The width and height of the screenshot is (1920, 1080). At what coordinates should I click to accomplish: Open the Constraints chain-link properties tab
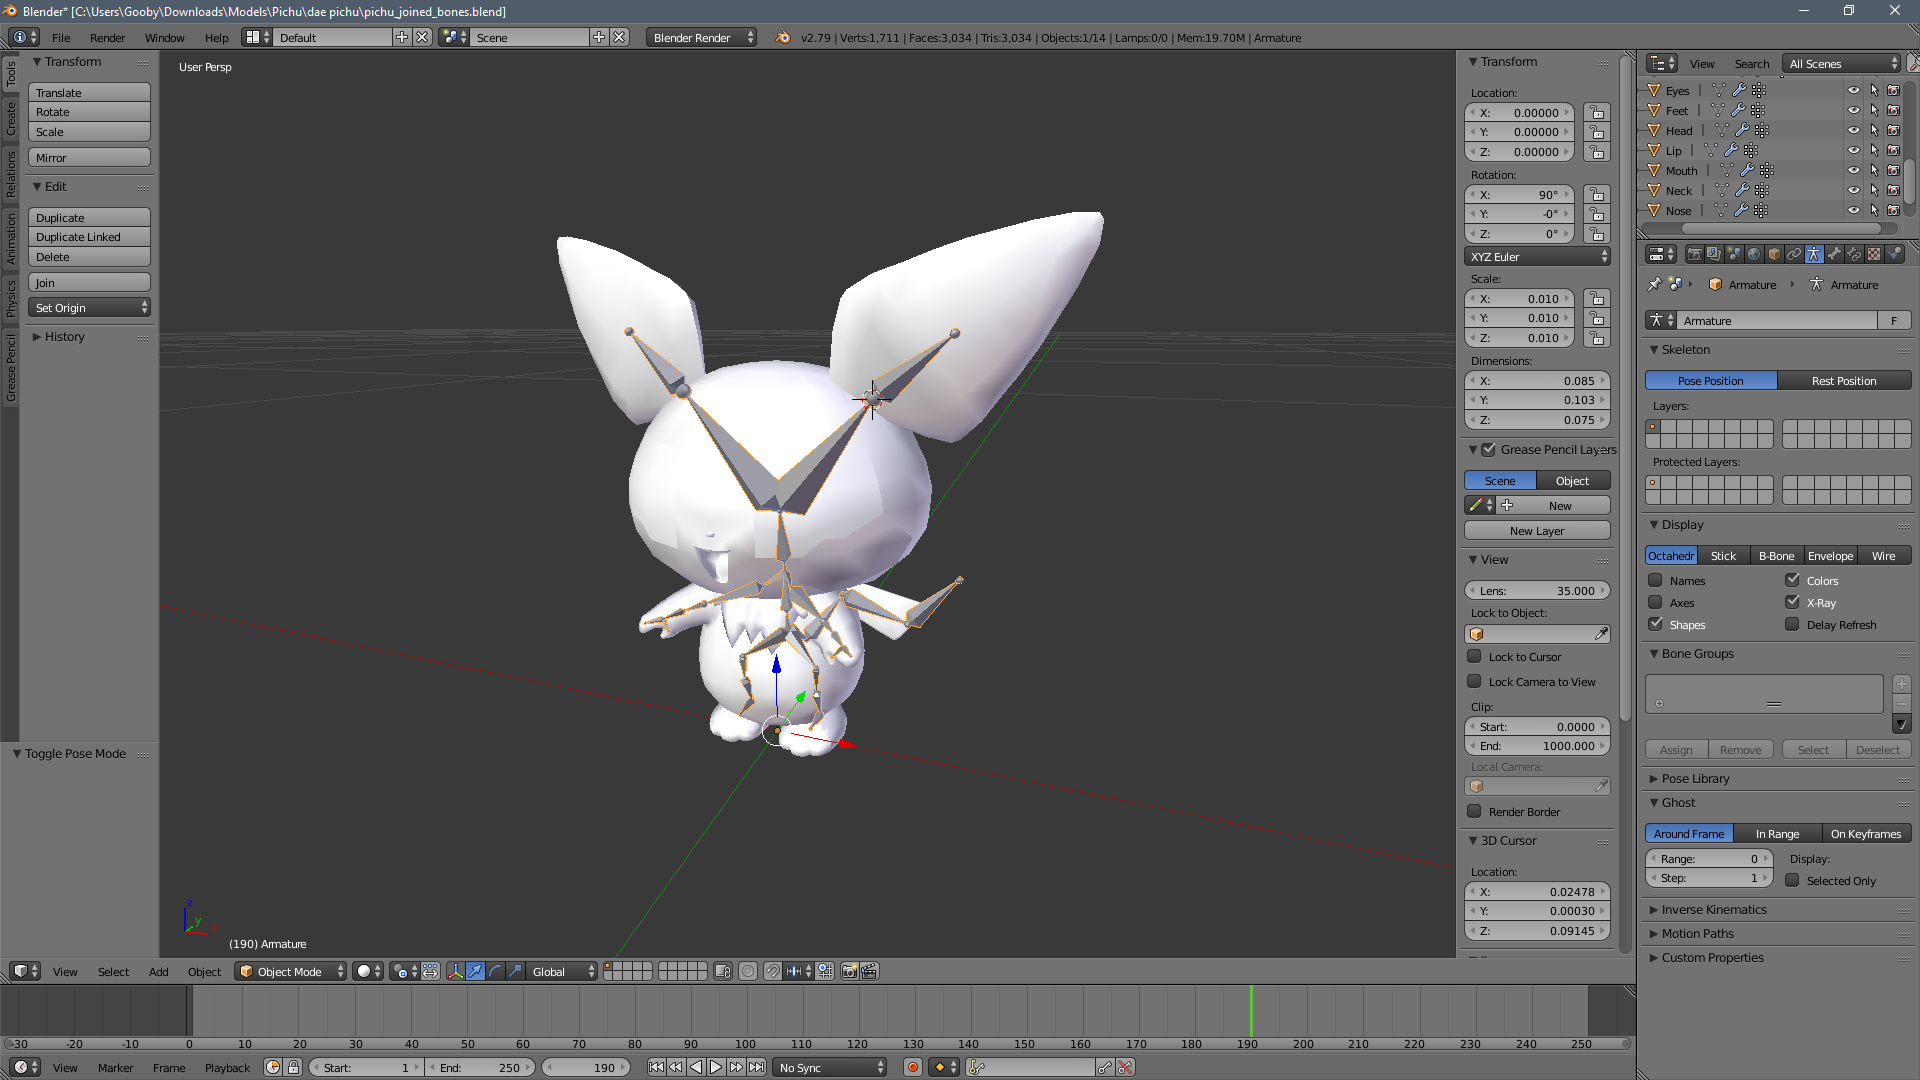1794,254
